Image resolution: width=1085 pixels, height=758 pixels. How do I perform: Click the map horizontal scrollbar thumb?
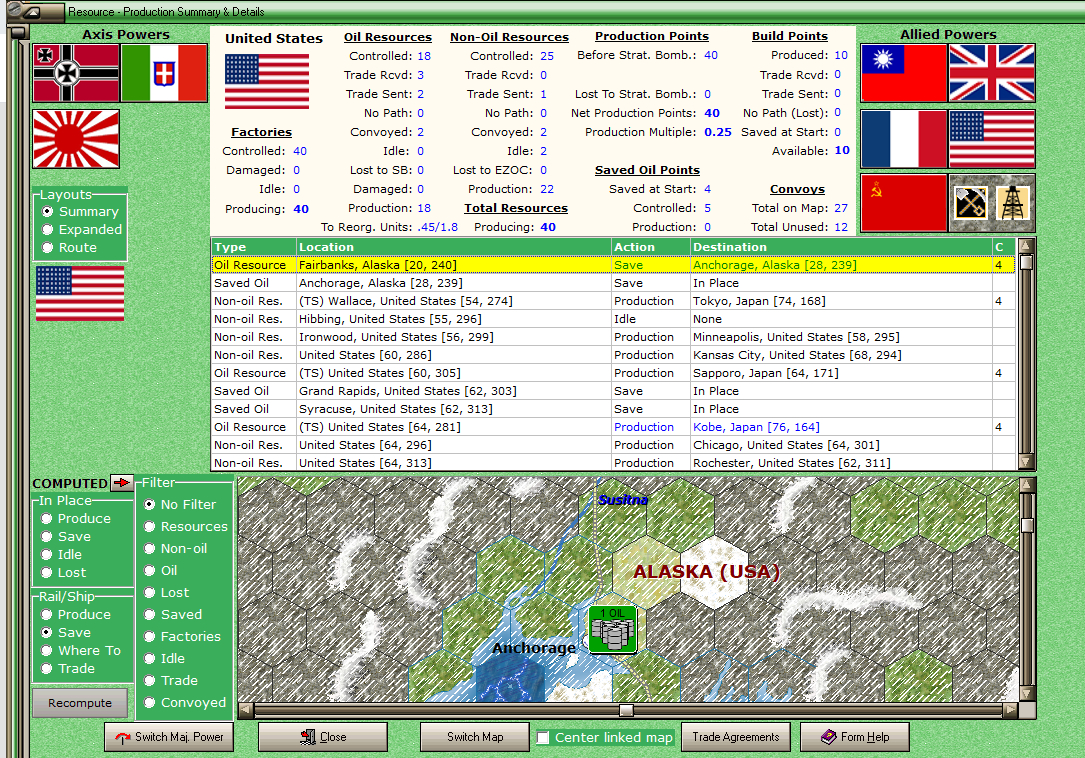tap(626, 710)
